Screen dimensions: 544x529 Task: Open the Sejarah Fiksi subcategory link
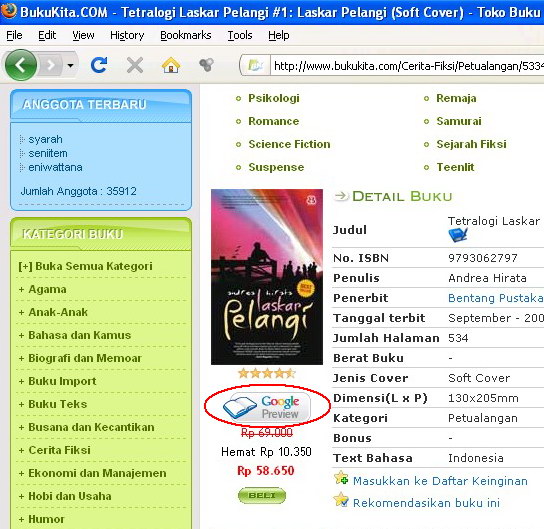[471, 144]
